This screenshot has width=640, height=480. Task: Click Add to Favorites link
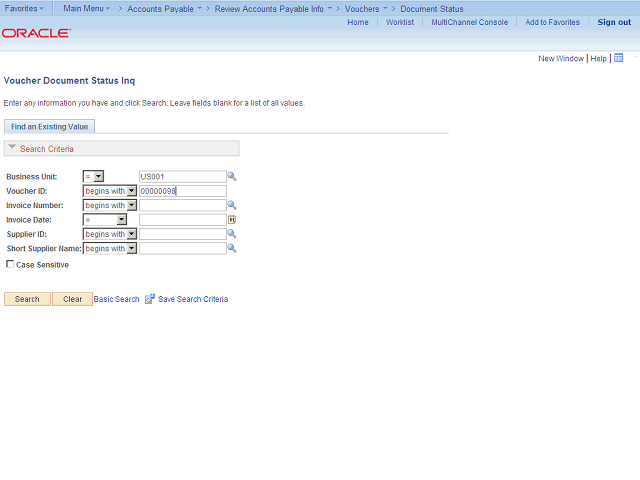pyautogui.click(x=553, y=22)
